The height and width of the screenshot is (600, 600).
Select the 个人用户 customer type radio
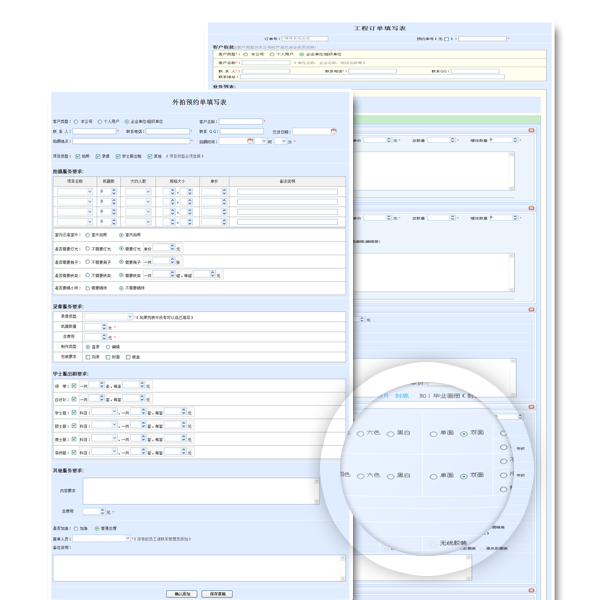[98, 121]
